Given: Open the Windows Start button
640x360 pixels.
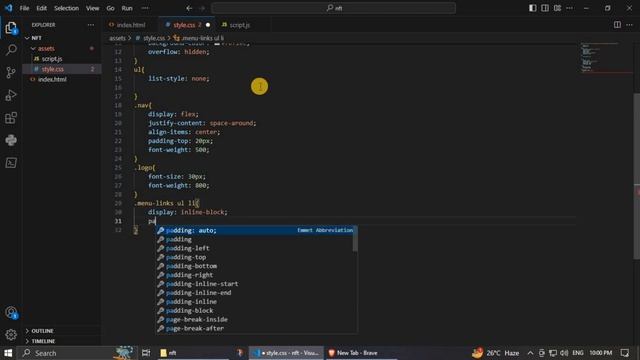Looking at the screenshot, I should pyautogui.click(x=8, y=353).
